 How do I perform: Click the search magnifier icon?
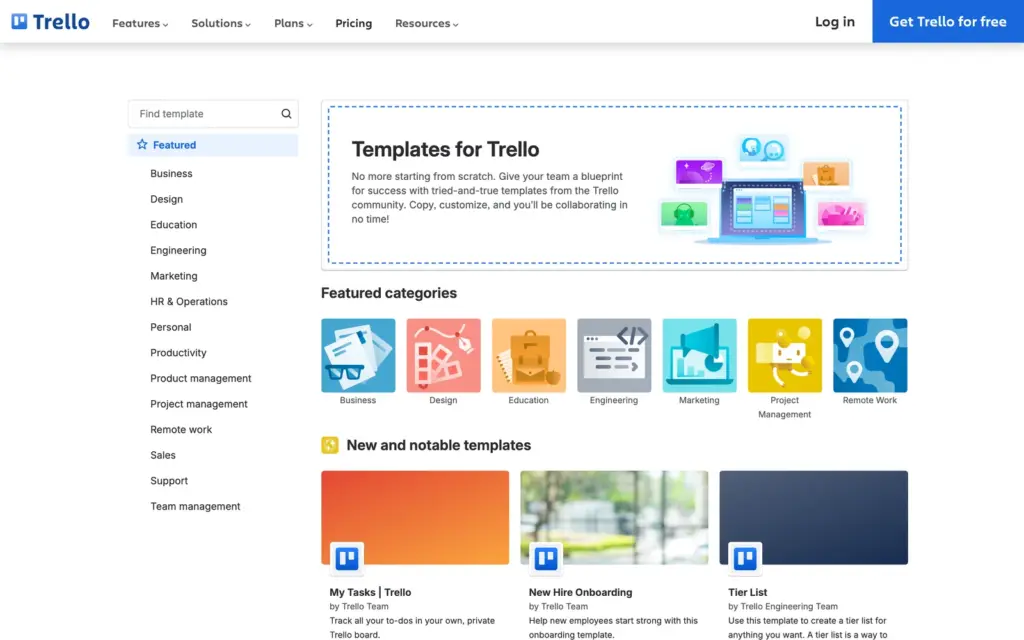[286, 114]
